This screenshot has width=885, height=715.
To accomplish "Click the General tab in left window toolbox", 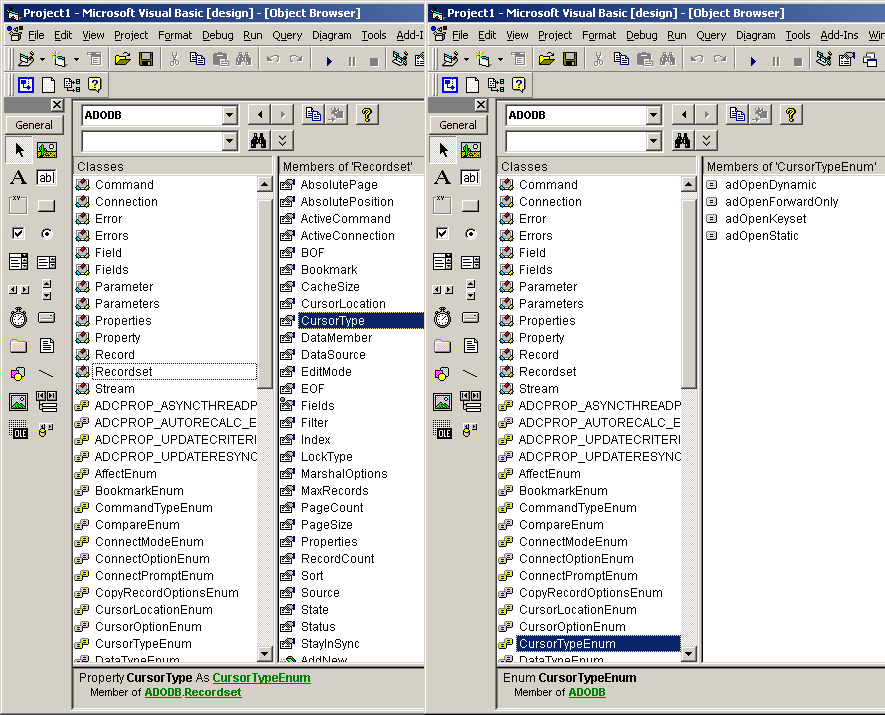I will click(x=34, y=125).
